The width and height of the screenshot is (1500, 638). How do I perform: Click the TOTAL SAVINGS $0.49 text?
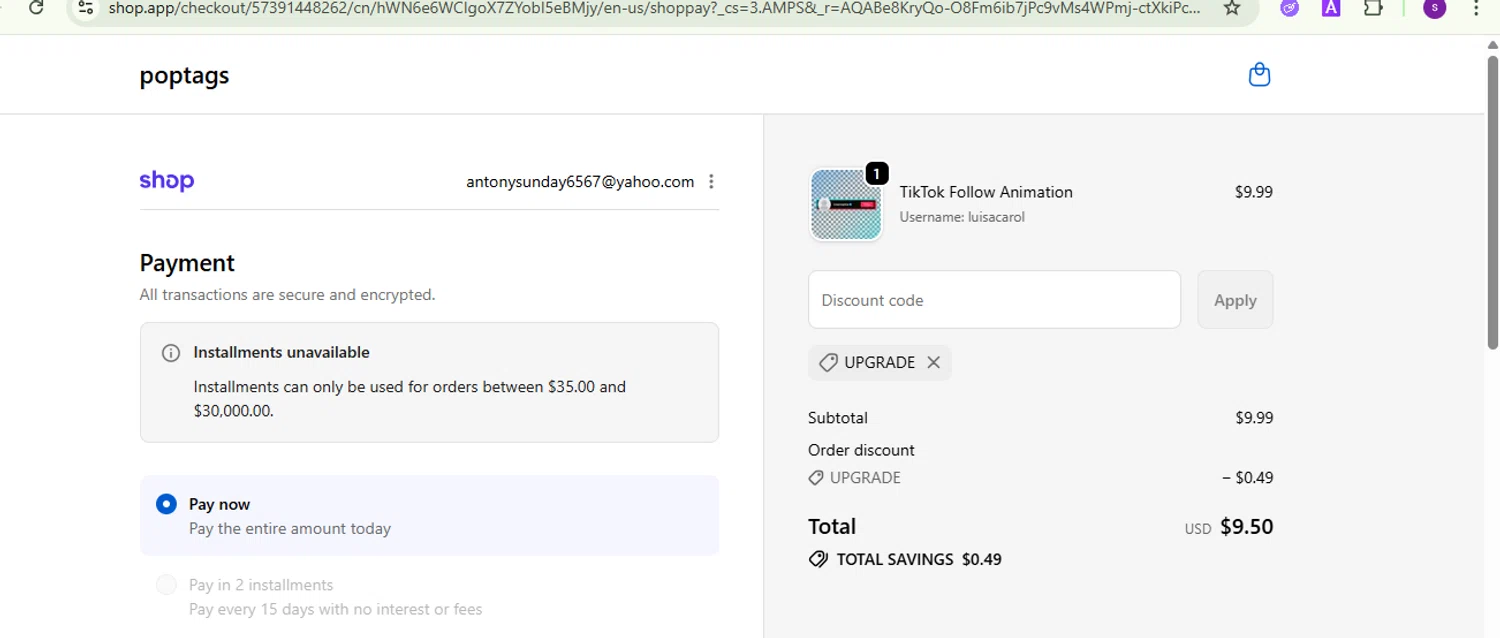tap(919, 560)
